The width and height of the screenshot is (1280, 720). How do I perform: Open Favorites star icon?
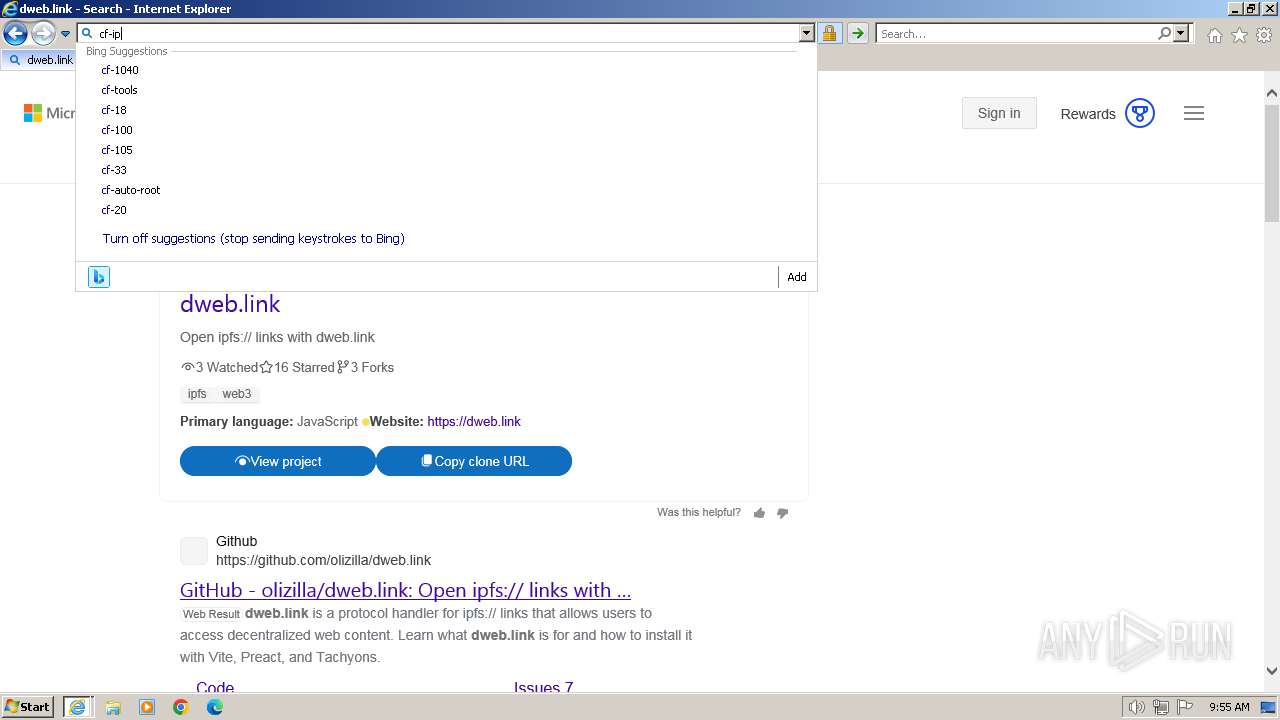(1239, 35)
